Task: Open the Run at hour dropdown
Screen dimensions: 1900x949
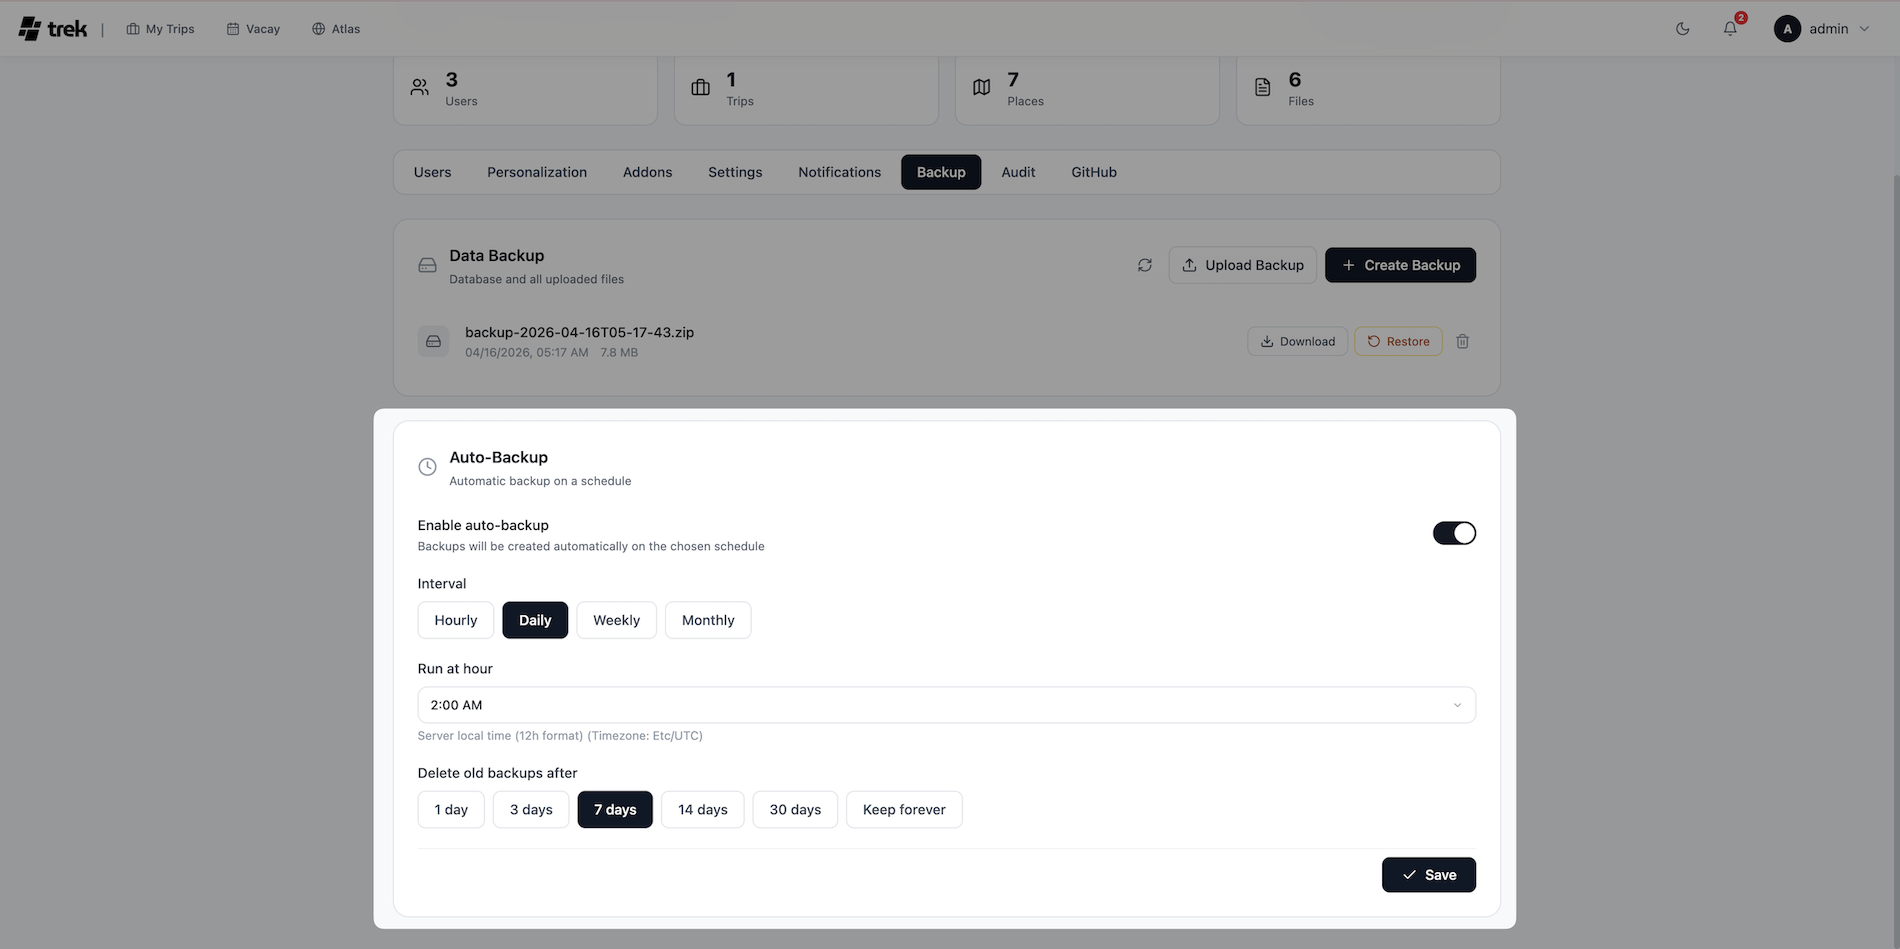Action: click(945, 705)
